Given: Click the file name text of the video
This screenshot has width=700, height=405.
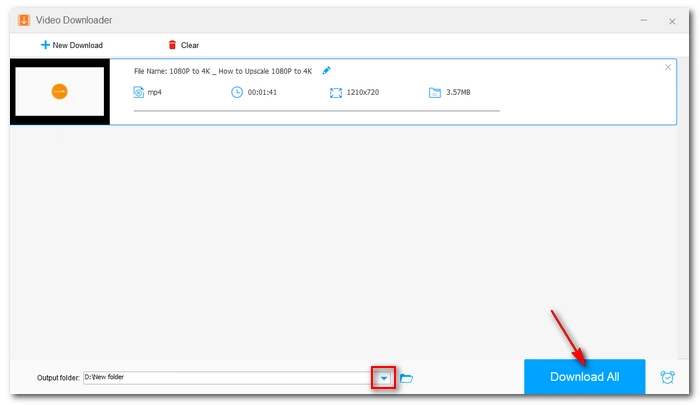Looking at the screenshot, I should (x=224, y=71).
